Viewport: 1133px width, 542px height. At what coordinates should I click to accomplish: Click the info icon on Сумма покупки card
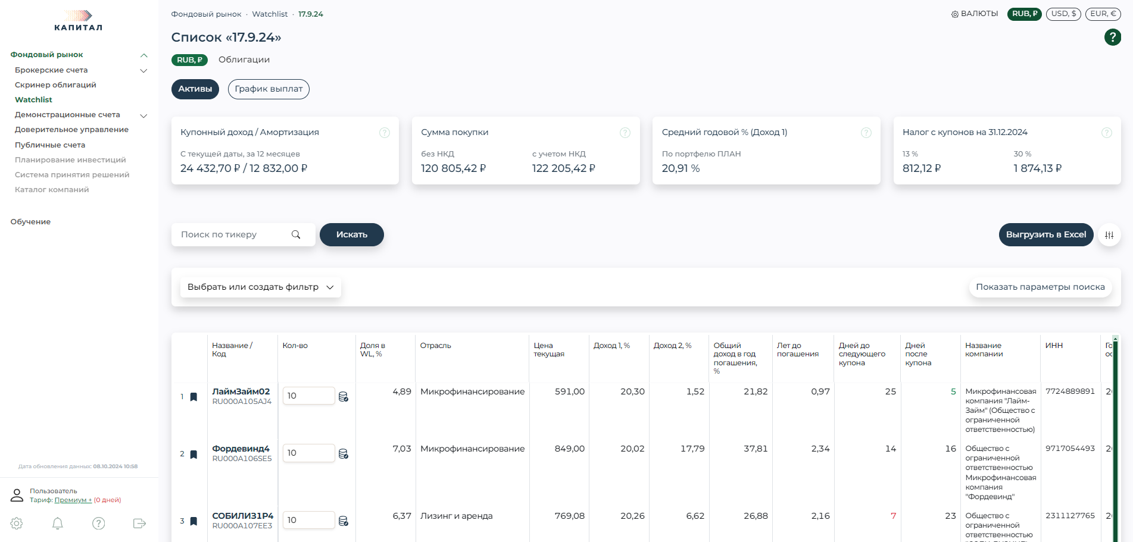(625, 133)
